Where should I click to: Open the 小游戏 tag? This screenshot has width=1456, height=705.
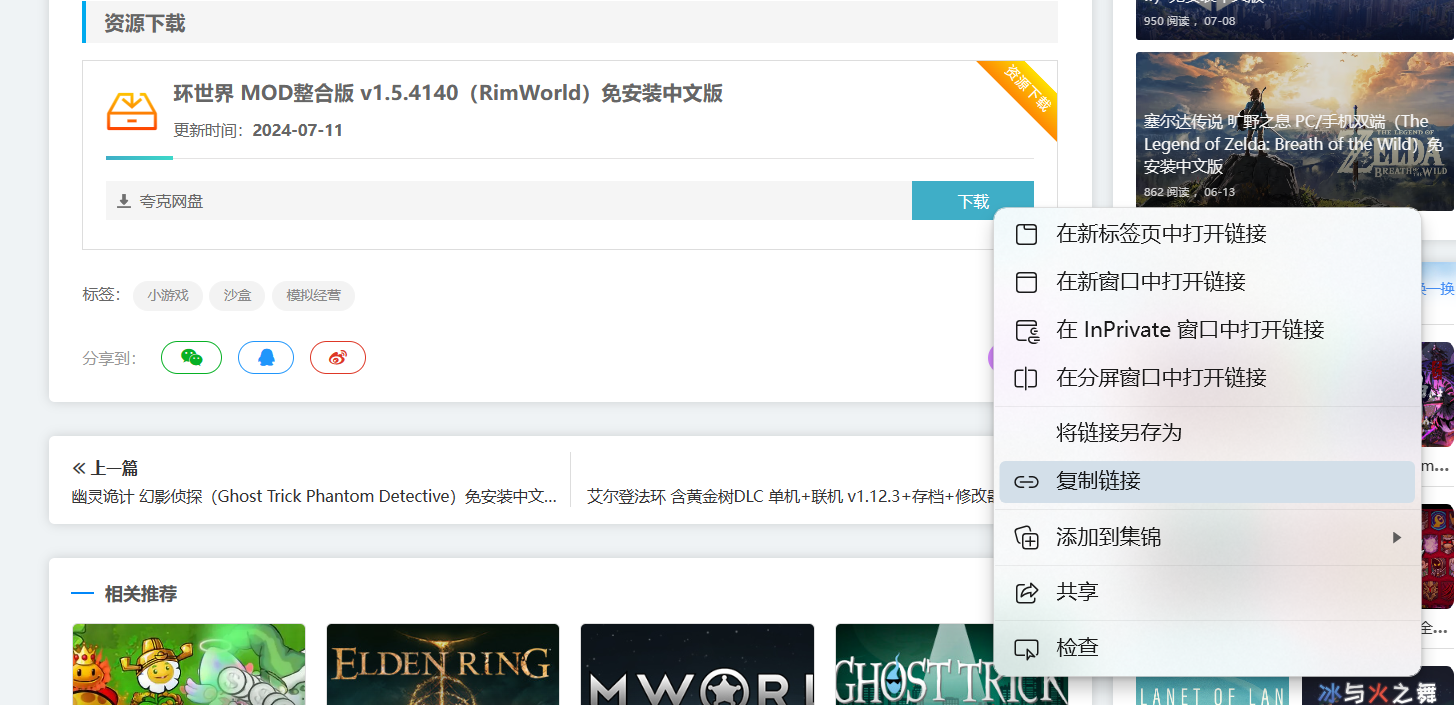coord(168,296)
